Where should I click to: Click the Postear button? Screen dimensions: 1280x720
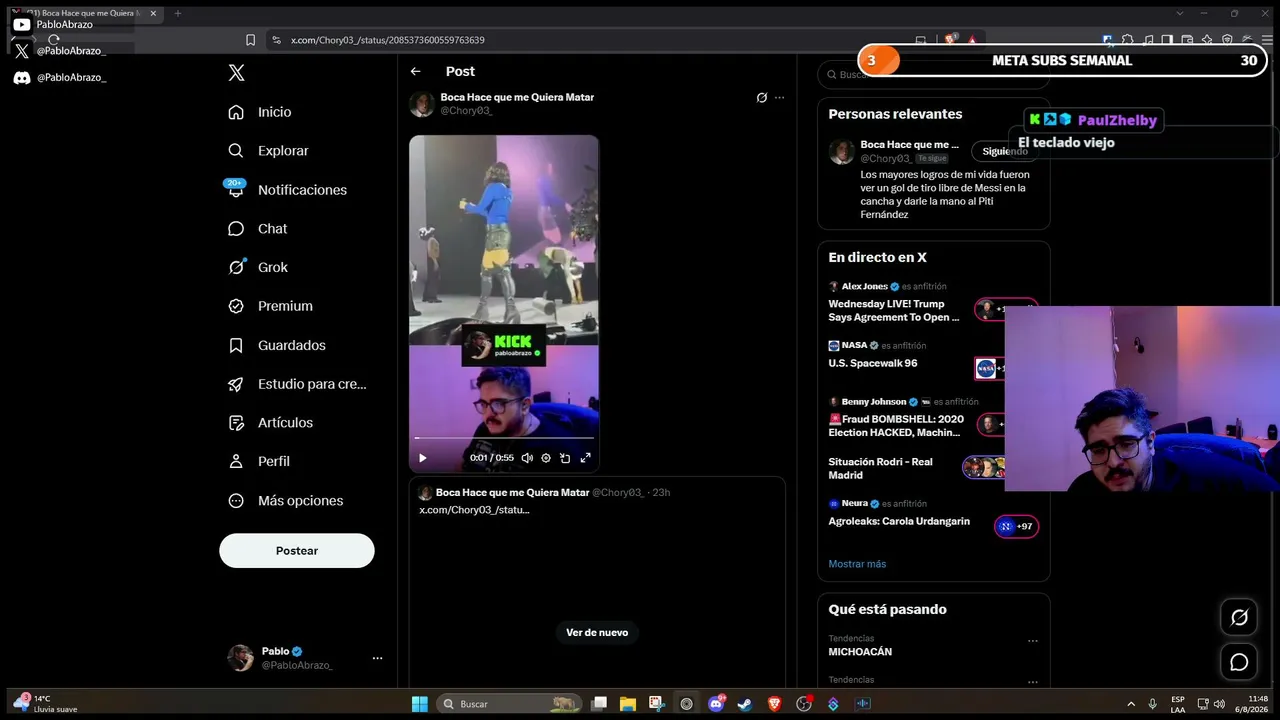tap(297, 551)
